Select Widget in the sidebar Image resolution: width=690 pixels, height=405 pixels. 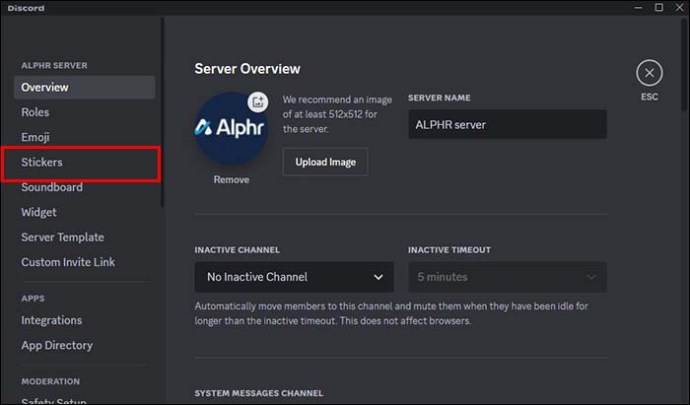[39, 212]
